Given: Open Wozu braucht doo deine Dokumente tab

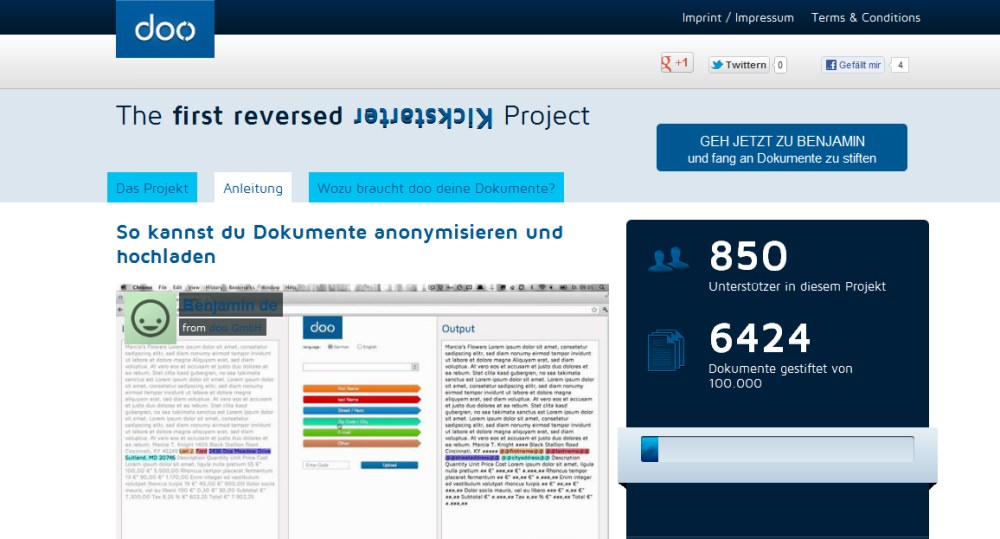Looking at the screenshot, I should click(436, 188).
